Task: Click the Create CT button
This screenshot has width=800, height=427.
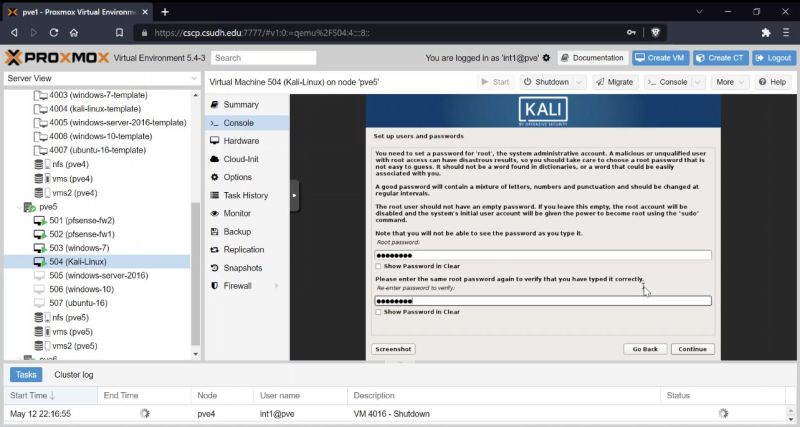Action: pyautogui.click(x=720, y=58)
